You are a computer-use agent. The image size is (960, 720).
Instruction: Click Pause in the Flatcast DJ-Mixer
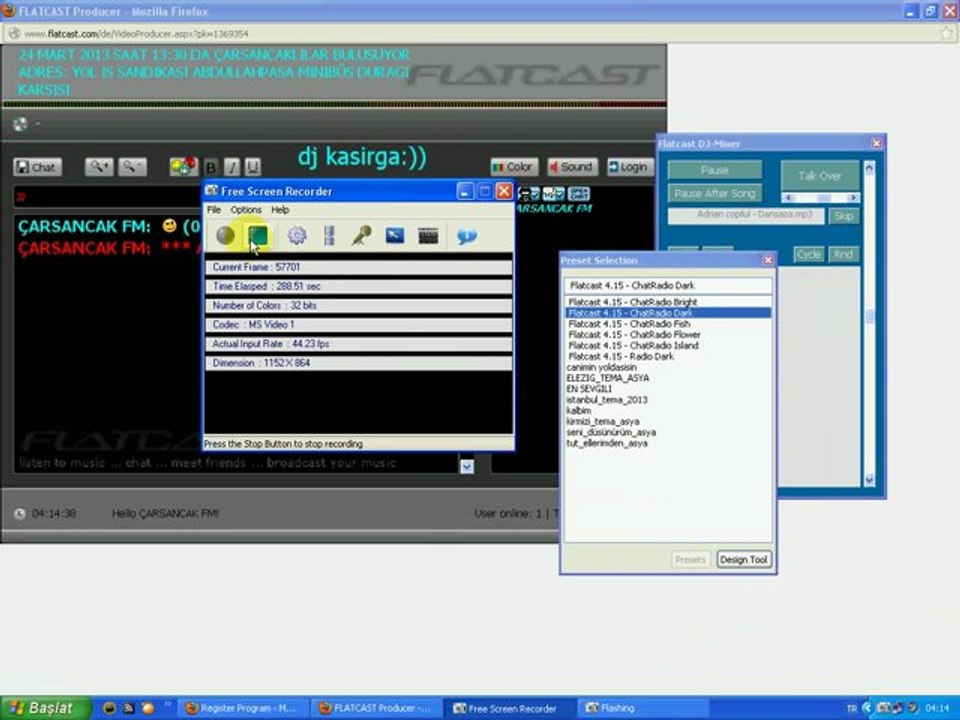pyautogui.click(x=714, y=170)
